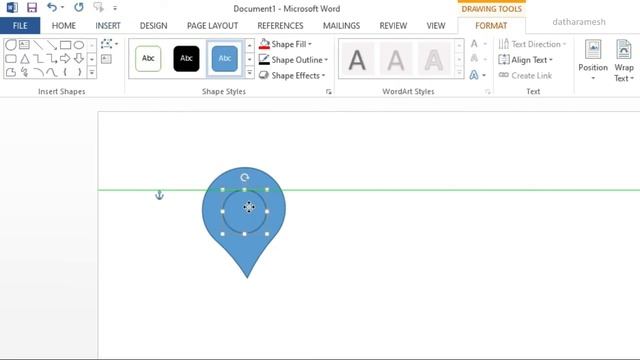Apply the white outlined Abc shape style
640x360 pixels.
(148, 58)
